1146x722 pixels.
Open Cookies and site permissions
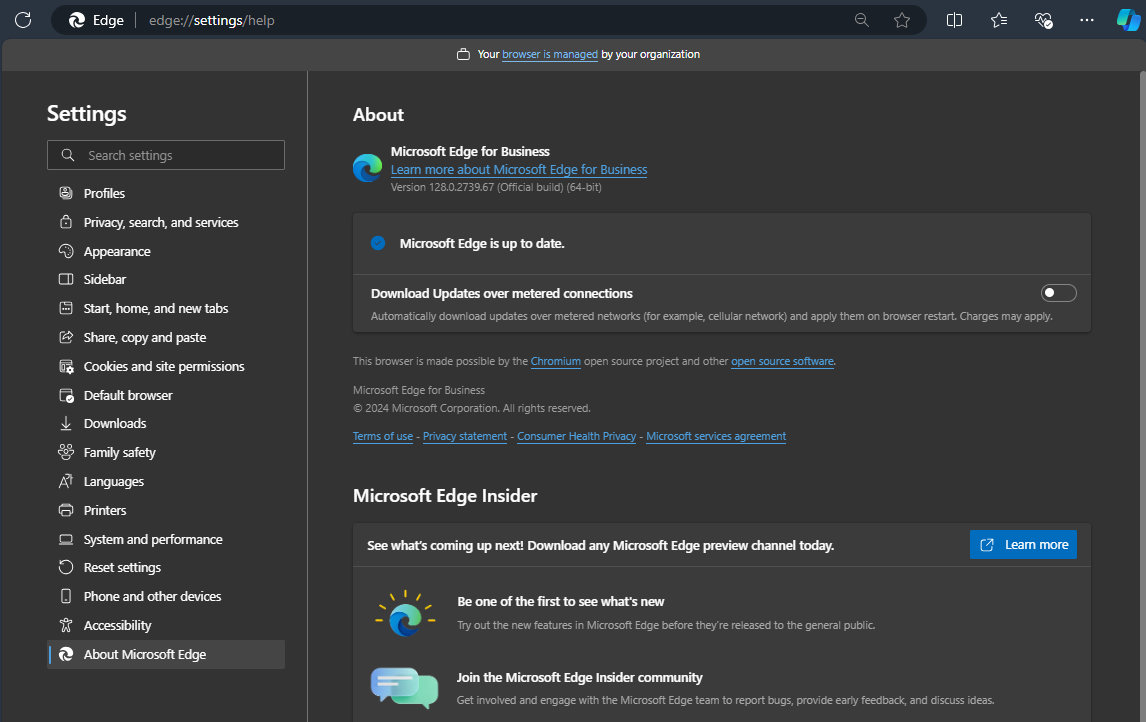(164, 366)
